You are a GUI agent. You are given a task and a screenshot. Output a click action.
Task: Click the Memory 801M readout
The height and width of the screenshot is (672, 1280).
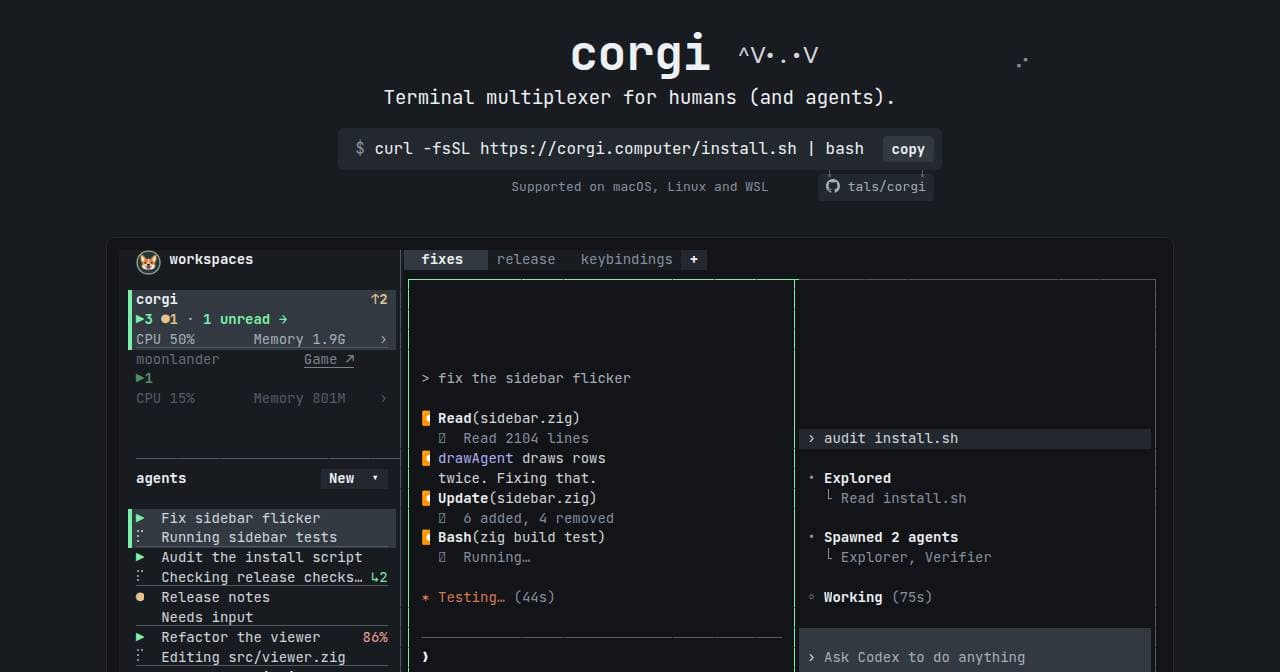[x=299, y=398]
